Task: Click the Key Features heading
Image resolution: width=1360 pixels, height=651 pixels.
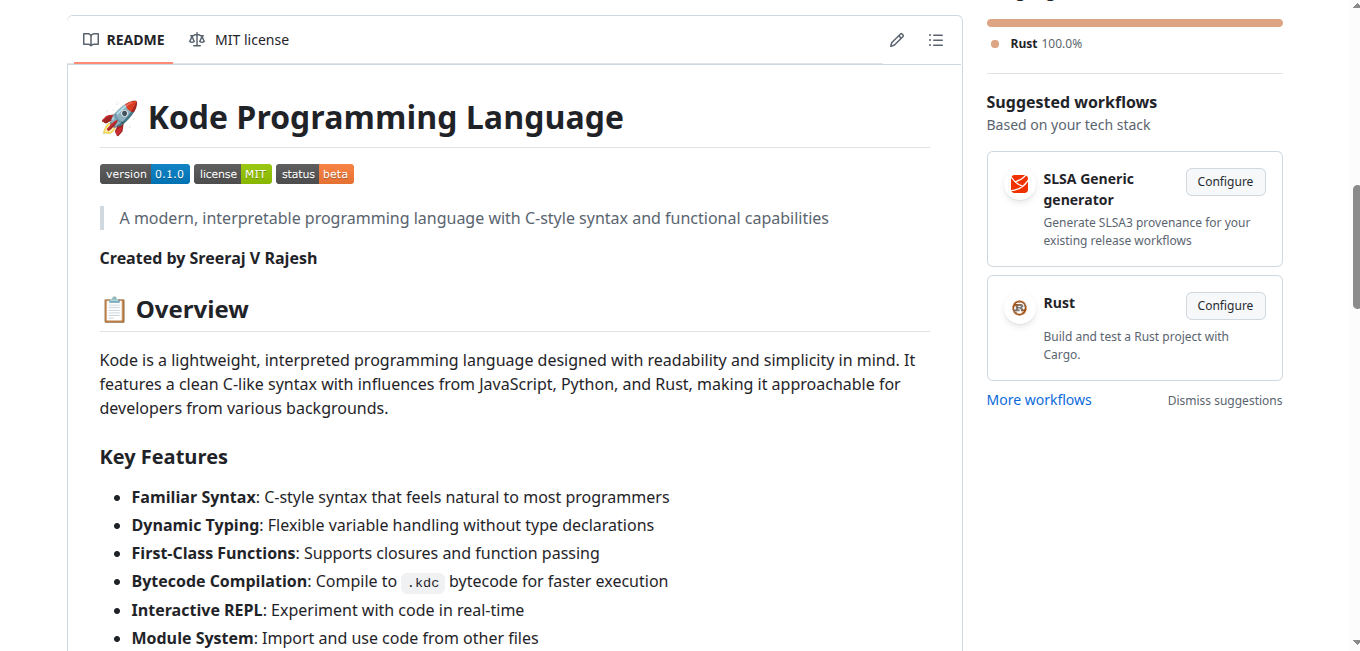Action: click(x=164, y=457)
